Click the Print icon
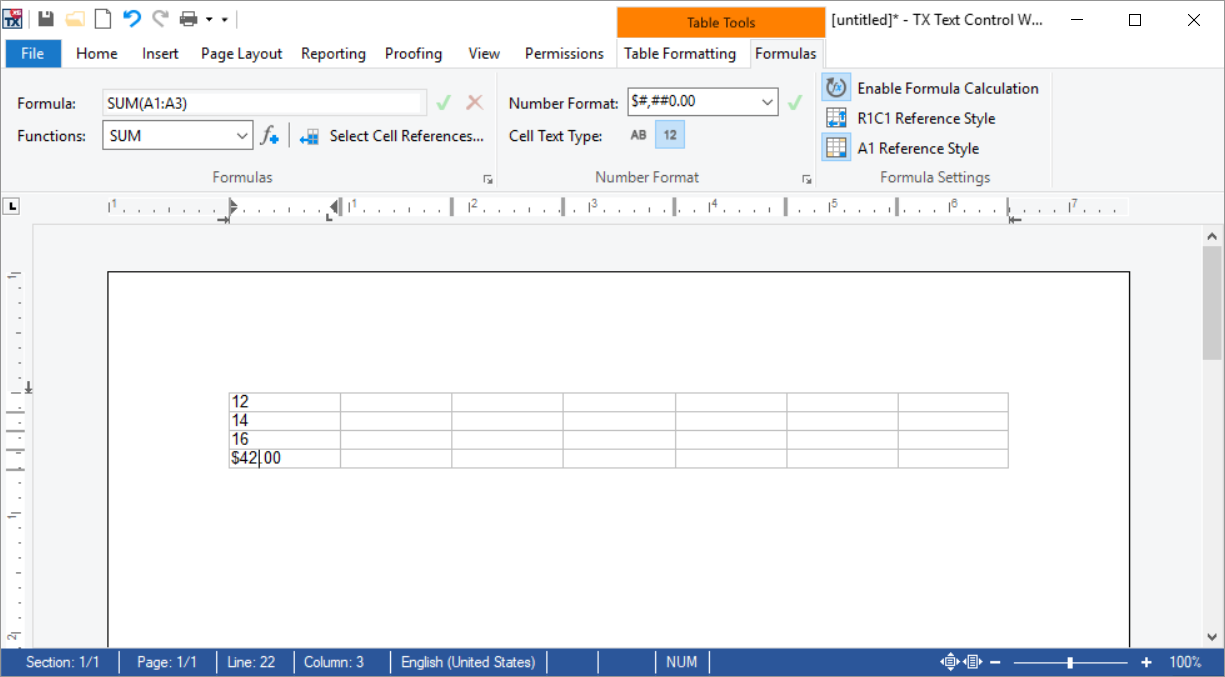This screenshot has height=677, width=1225. click(188, 19)
